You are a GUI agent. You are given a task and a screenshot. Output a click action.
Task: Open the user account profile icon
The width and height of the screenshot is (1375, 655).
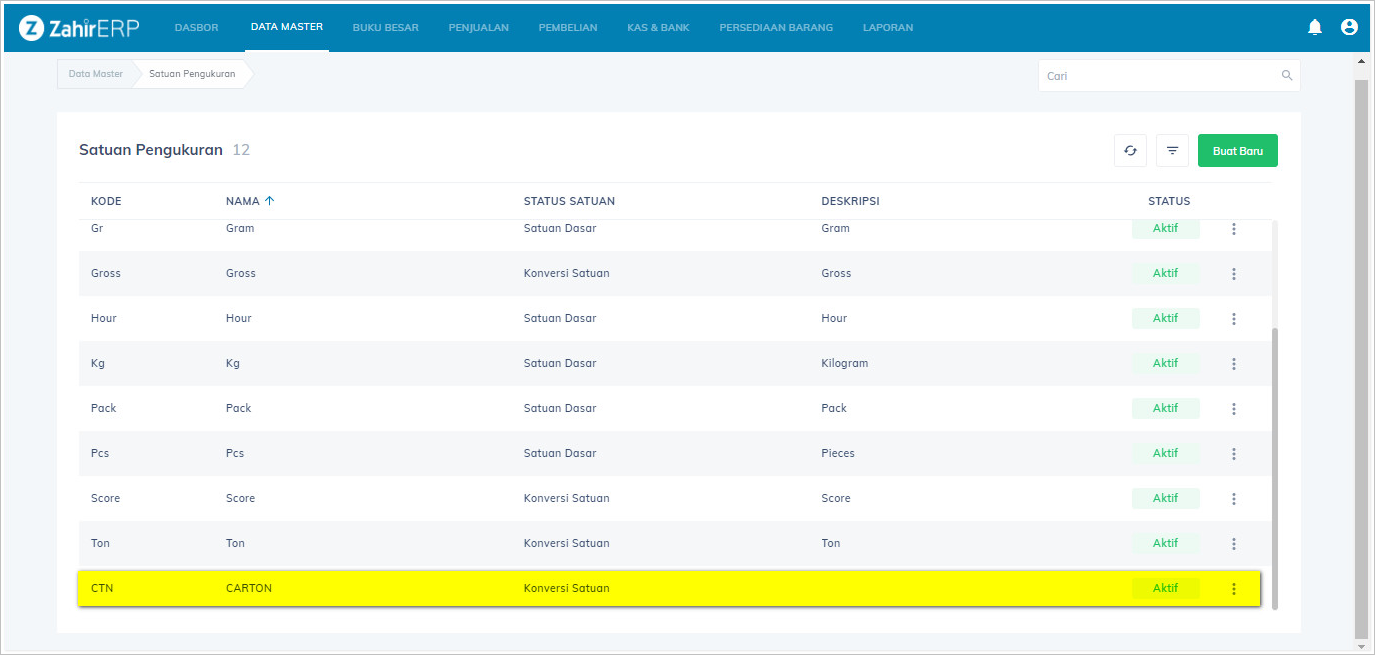point(1349,27)
